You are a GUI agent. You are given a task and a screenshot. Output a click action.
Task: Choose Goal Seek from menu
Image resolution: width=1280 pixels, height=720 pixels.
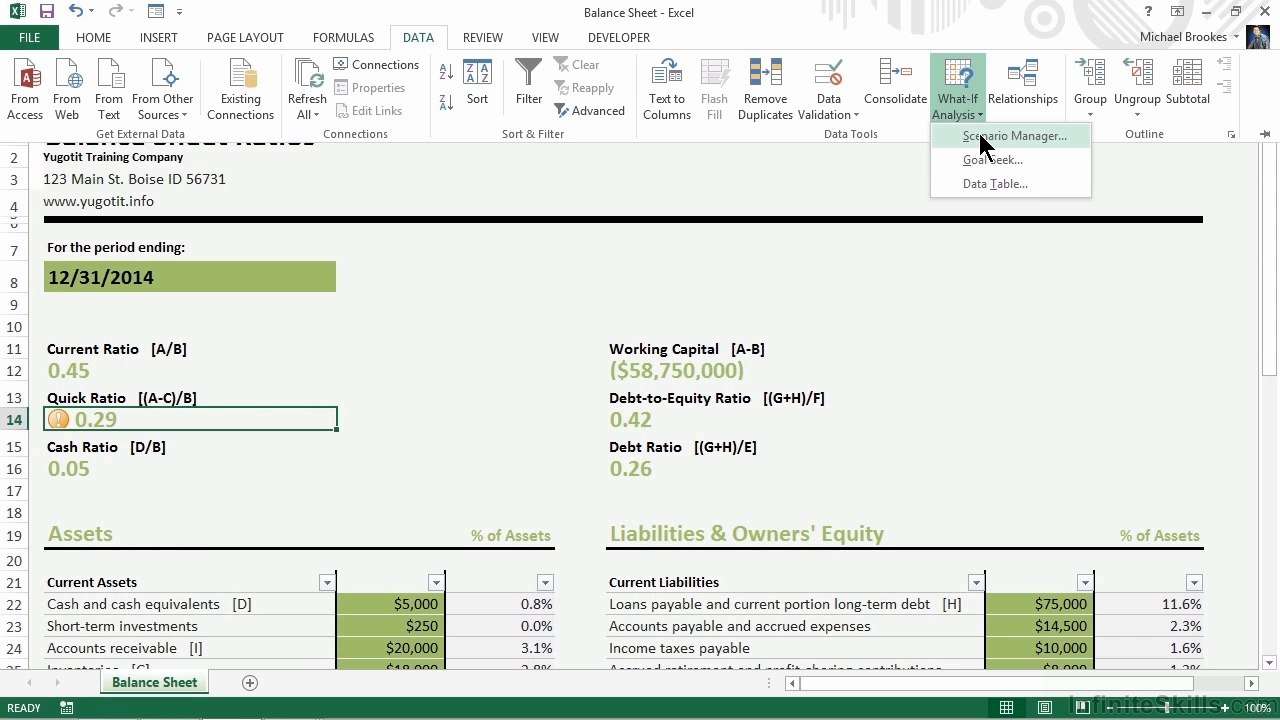tap(1011, 160)
